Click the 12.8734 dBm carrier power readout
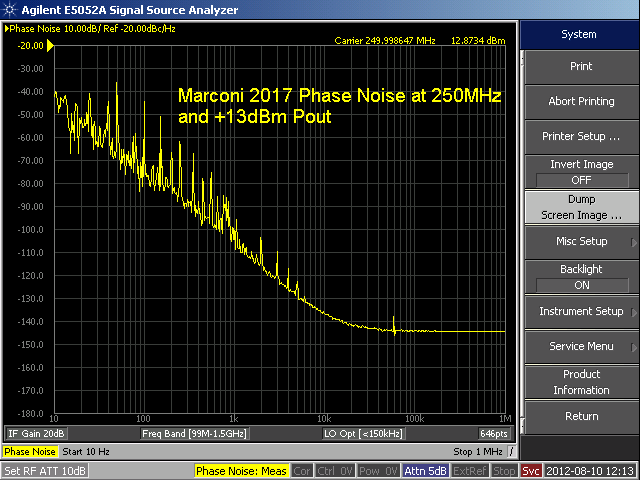640x480 pixels. coord(478,41)
